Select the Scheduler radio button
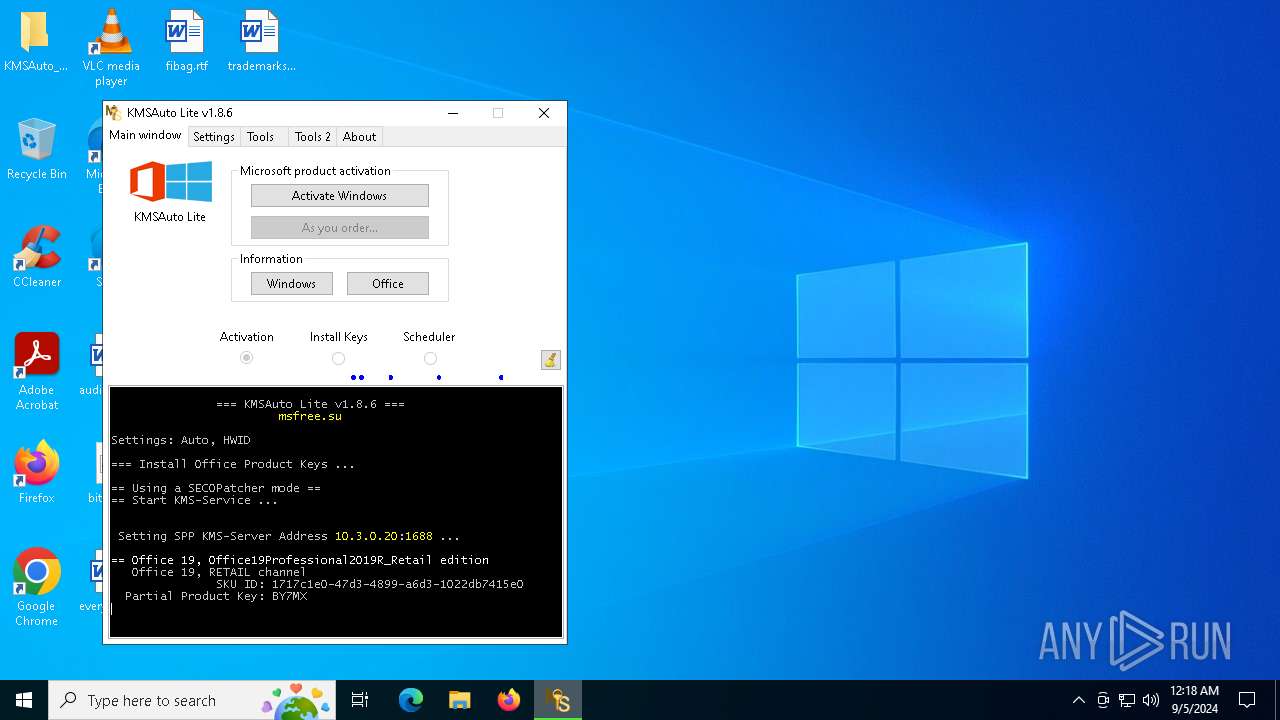 pos(430,358)
